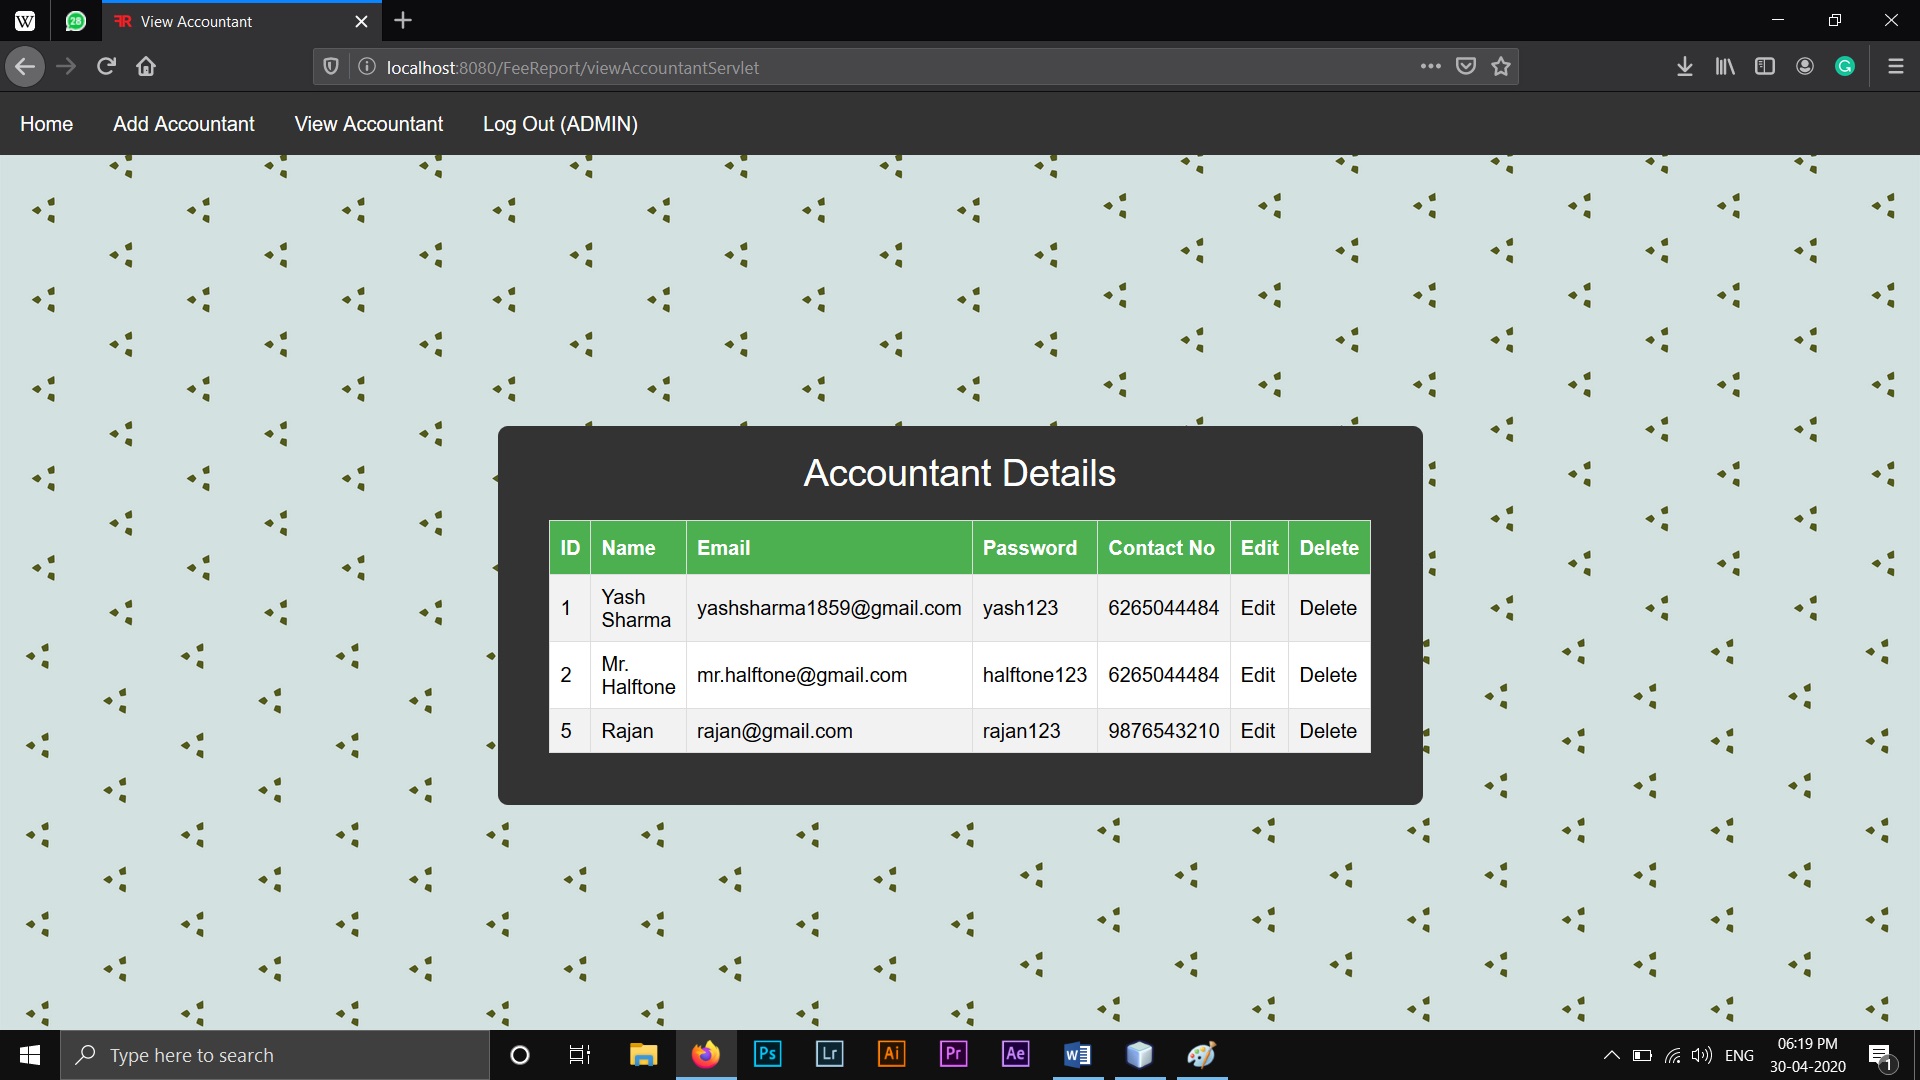Image resolution: width=1920 pixels, height=1080 pixels.
Task: Select Home in navigation bar
Action: click(x=46, y=124)
